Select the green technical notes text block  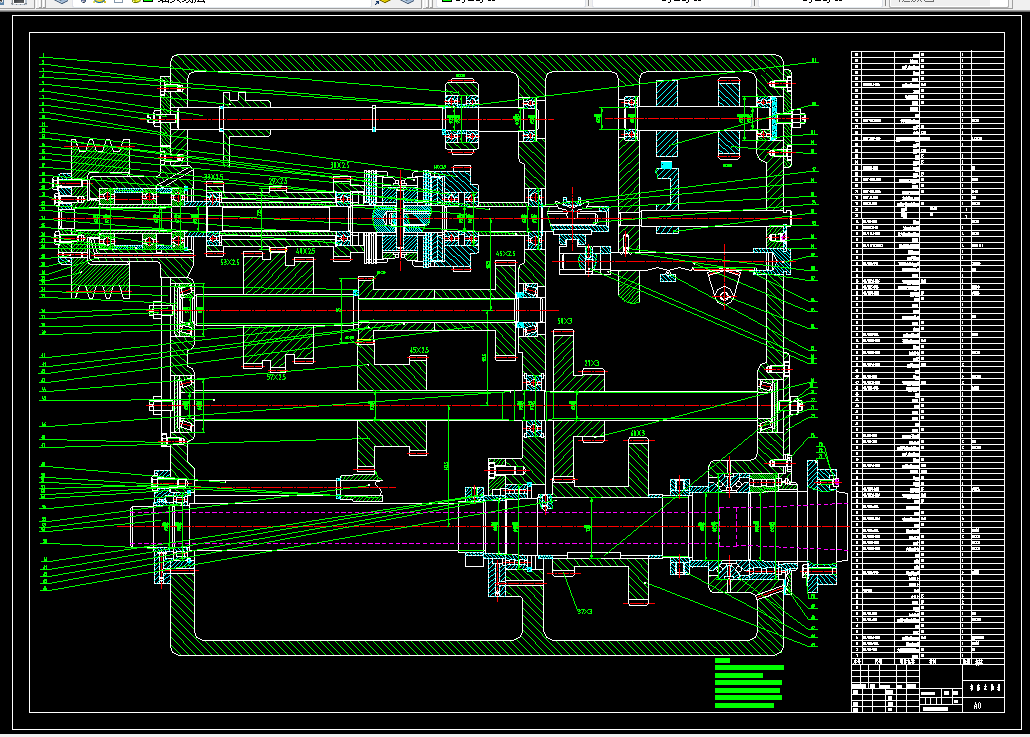749,683
